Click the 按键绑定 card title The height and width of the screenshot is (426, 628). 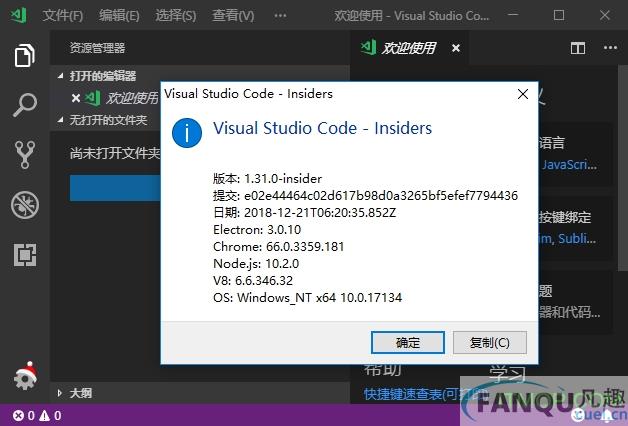(565, 217)
